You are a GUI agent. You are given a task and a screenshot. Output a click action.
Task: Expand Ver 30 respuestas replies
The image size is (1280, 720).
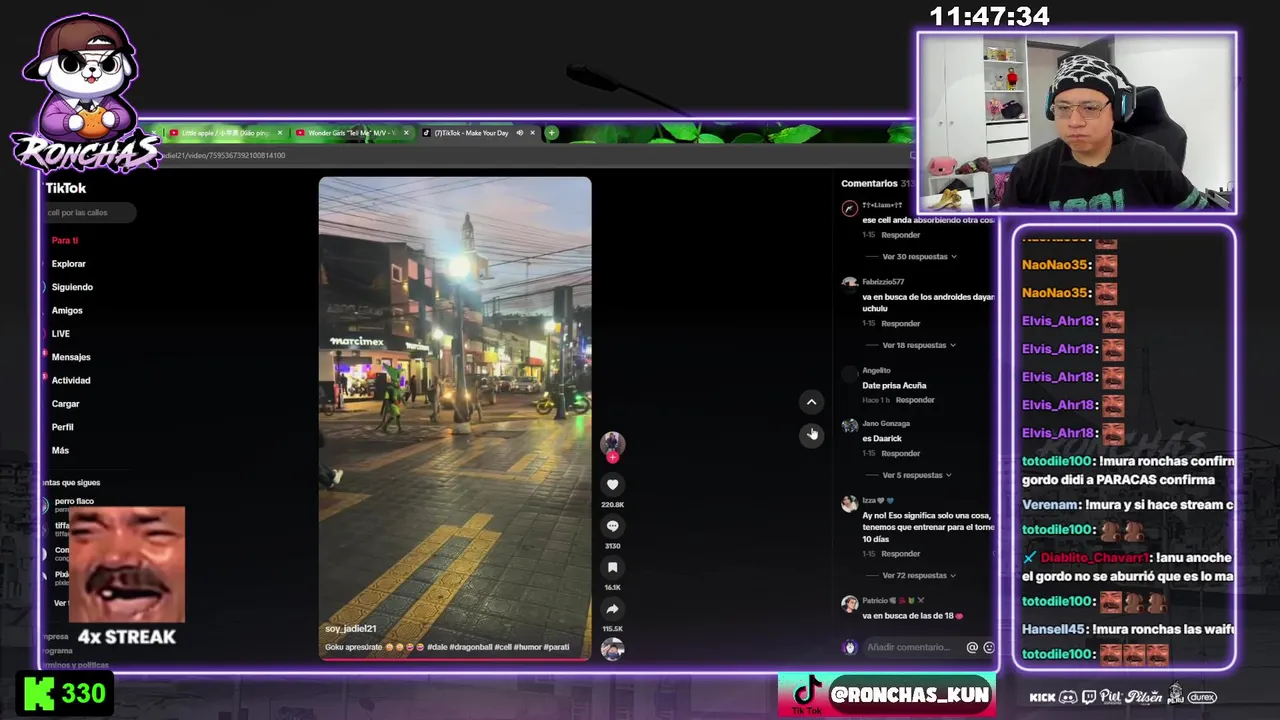pyautogui.click(x=919, y=257)
